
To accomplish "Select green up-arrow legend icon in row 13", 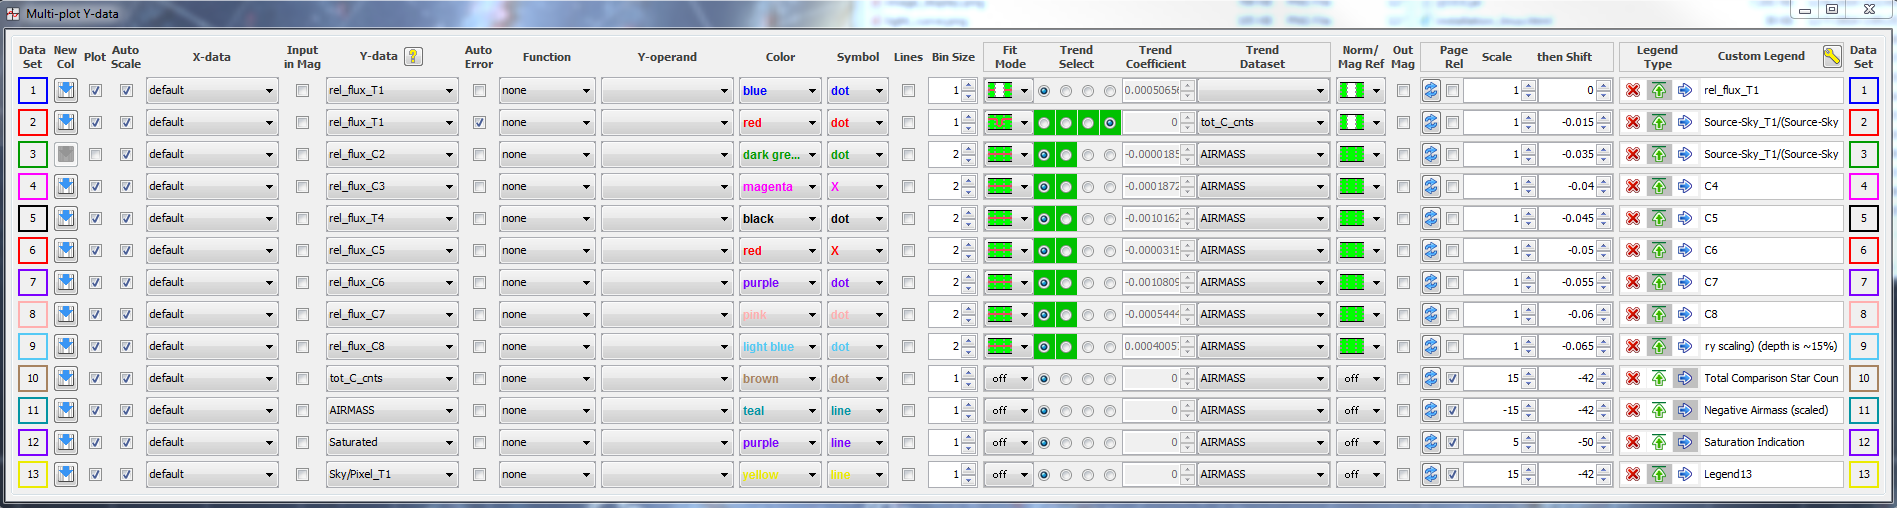I will [x=1659, y=474].
